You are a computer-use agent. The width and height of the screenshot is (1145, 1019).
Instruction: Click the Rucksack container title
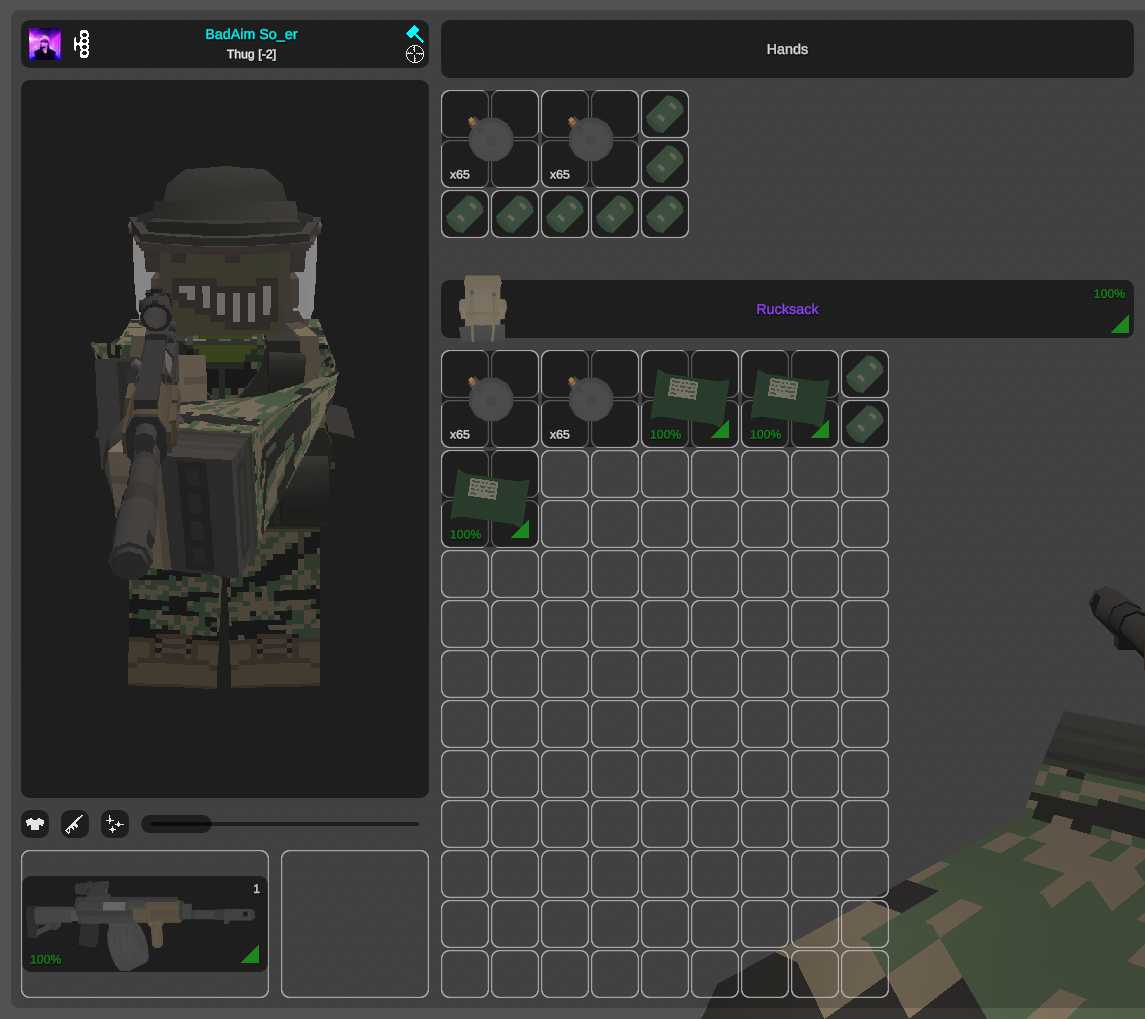pyautogui.click(x=787, y=309)
